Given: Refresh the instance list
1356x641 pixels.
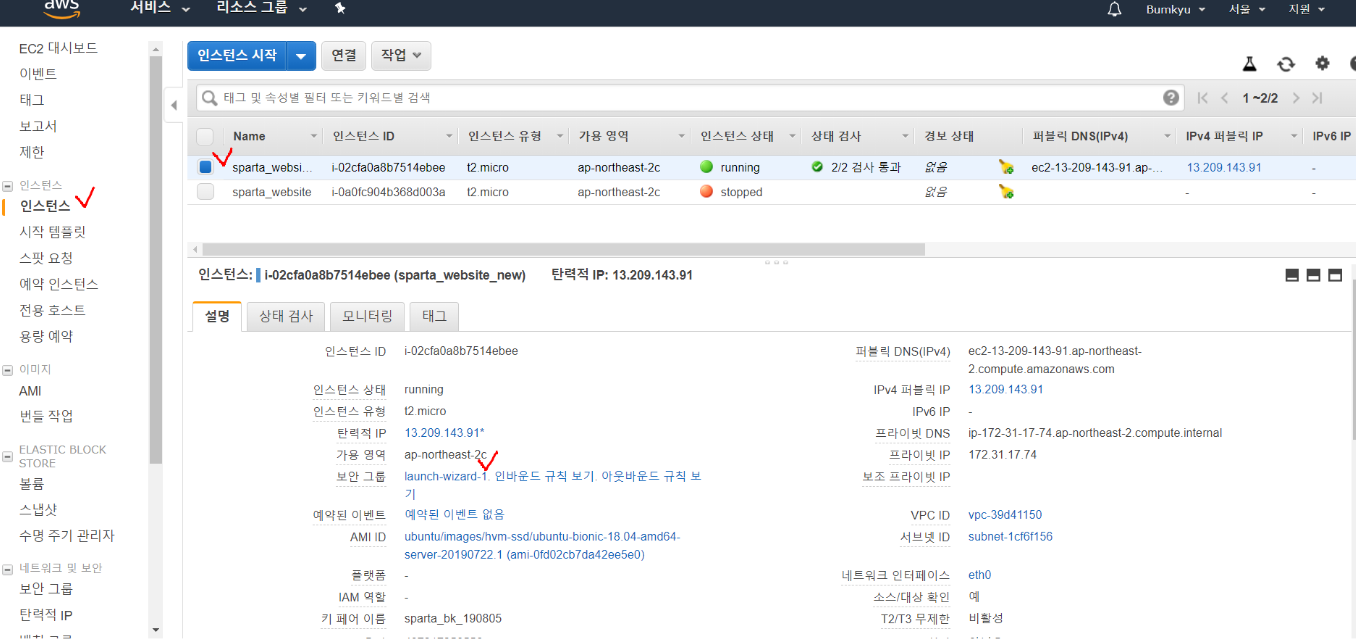Looking at the screenshot, I should point(1286,63).
